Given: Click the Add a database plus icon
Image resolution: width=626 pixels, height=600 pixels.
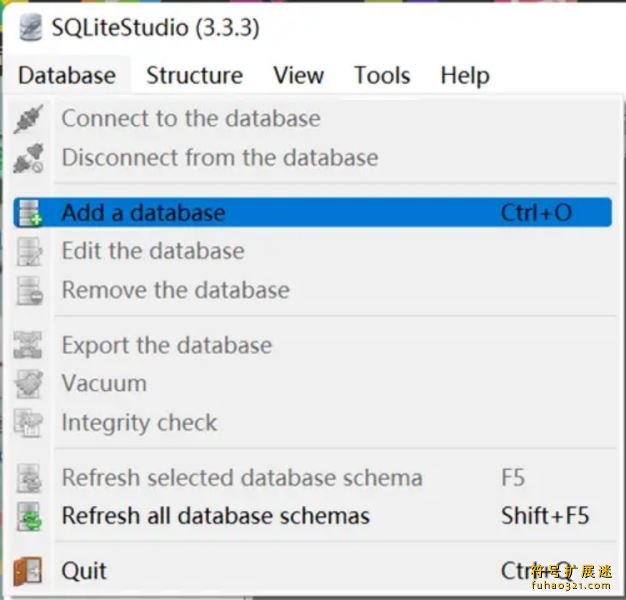Looking at the screenshot, I should point(29,213).
